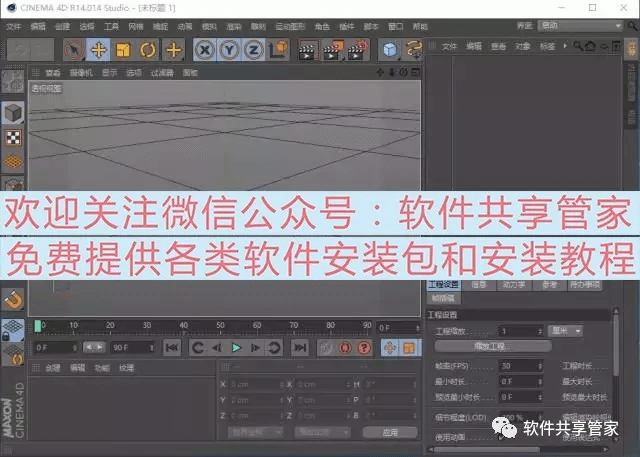
Task: Select the 工程设置 tab
Action: point(444,284)
